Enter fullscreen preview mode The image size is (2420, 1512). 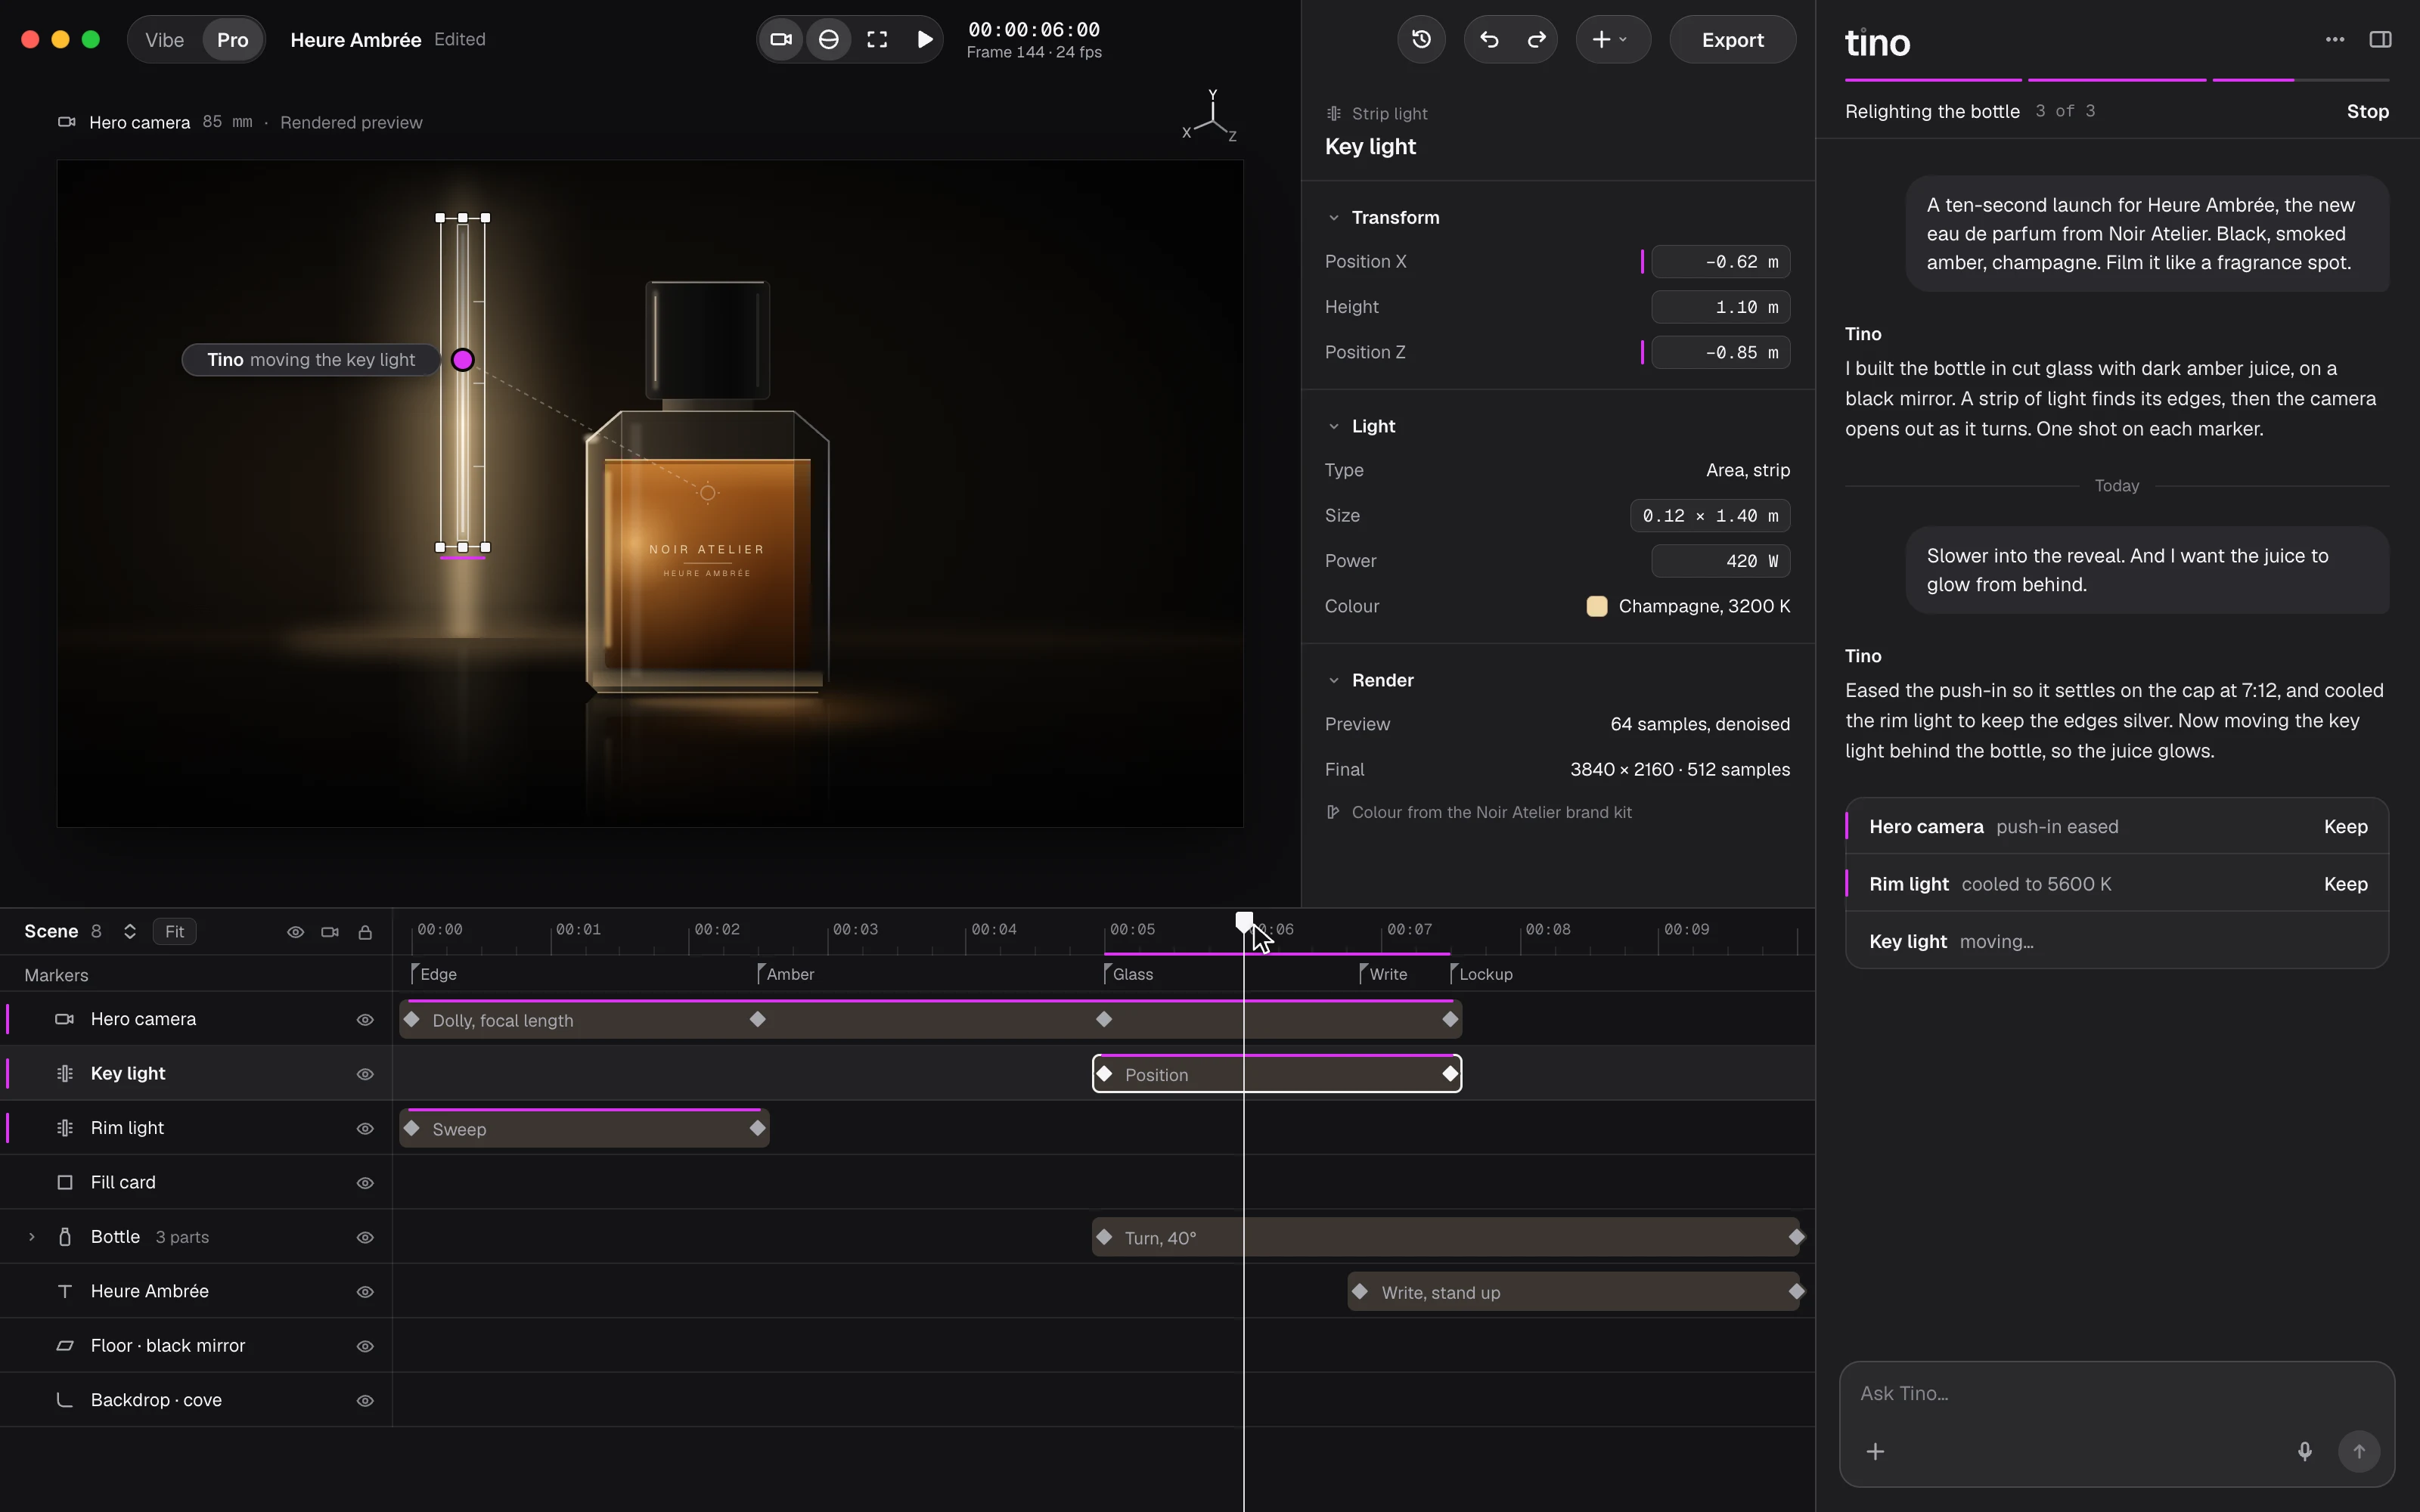(x=877, y=40)
